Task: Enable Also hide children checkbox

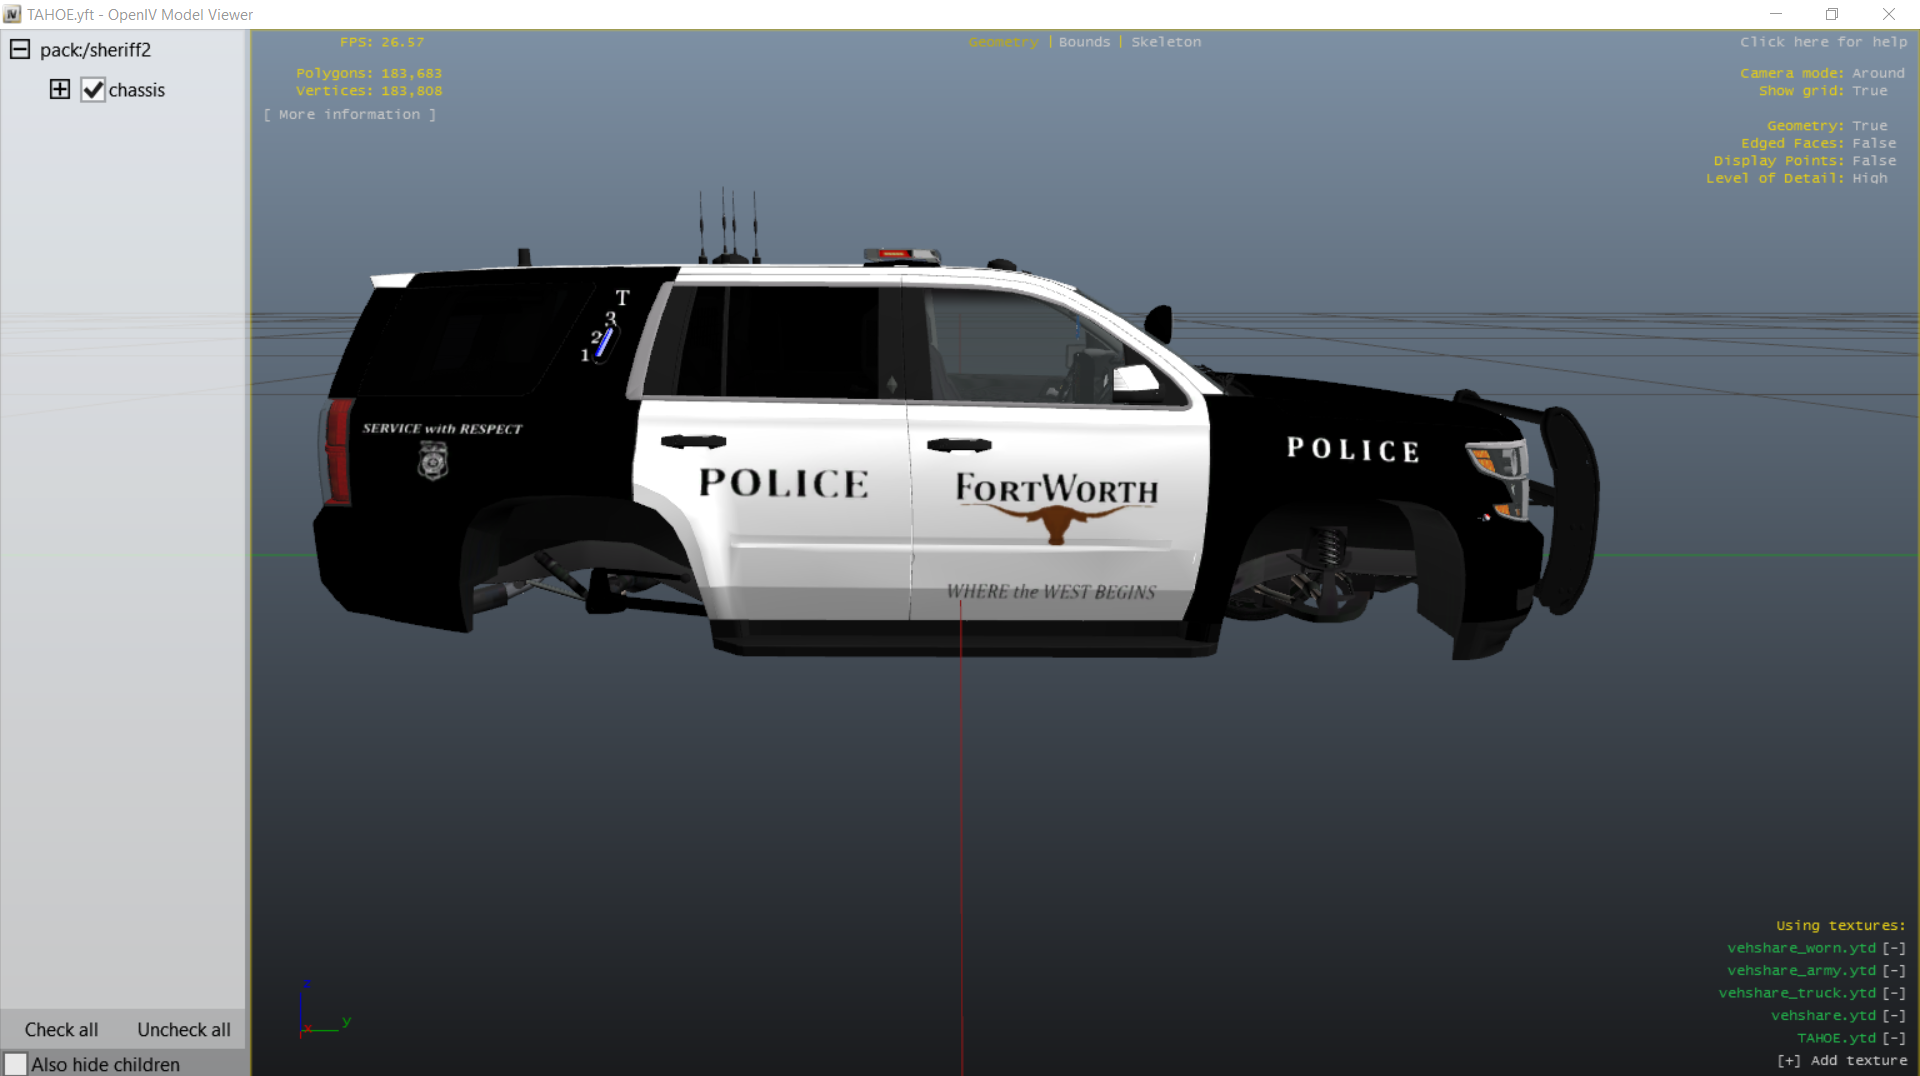Action: click(15, 1064)
